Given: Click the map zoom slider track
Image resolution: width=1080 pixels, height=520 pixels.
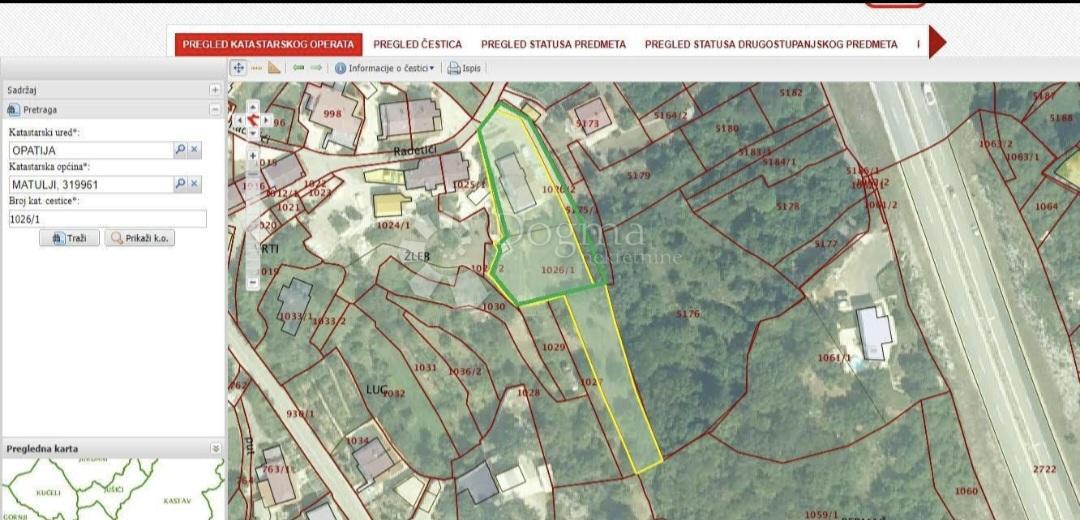Looking at the screenshot, I should tap(253, 219).
